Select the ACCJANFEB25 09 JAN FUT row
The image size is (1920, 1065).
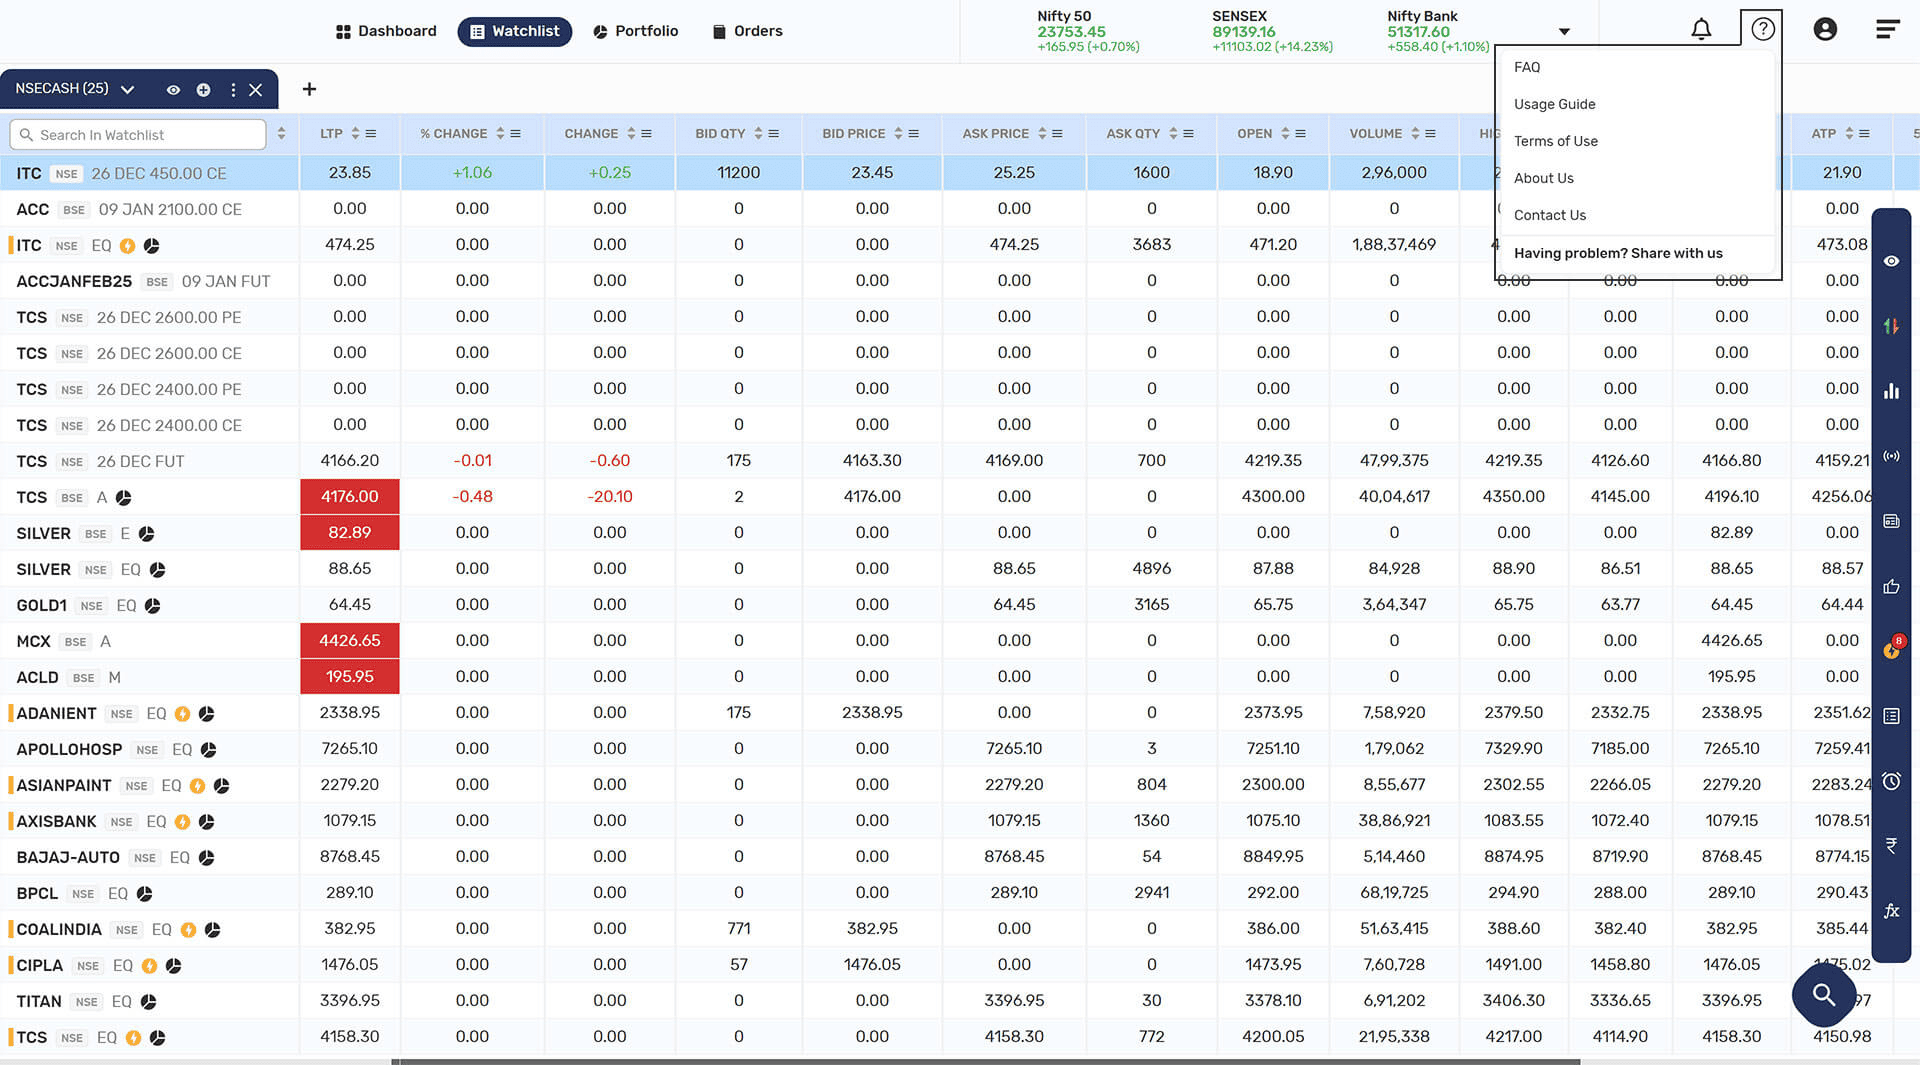150,281
